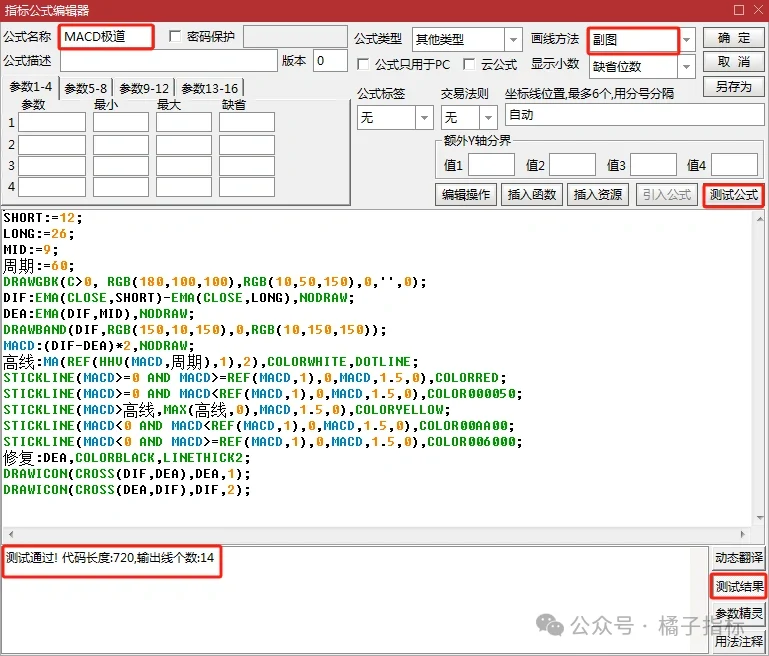Click the 用法注释 button

coord(738,641)
